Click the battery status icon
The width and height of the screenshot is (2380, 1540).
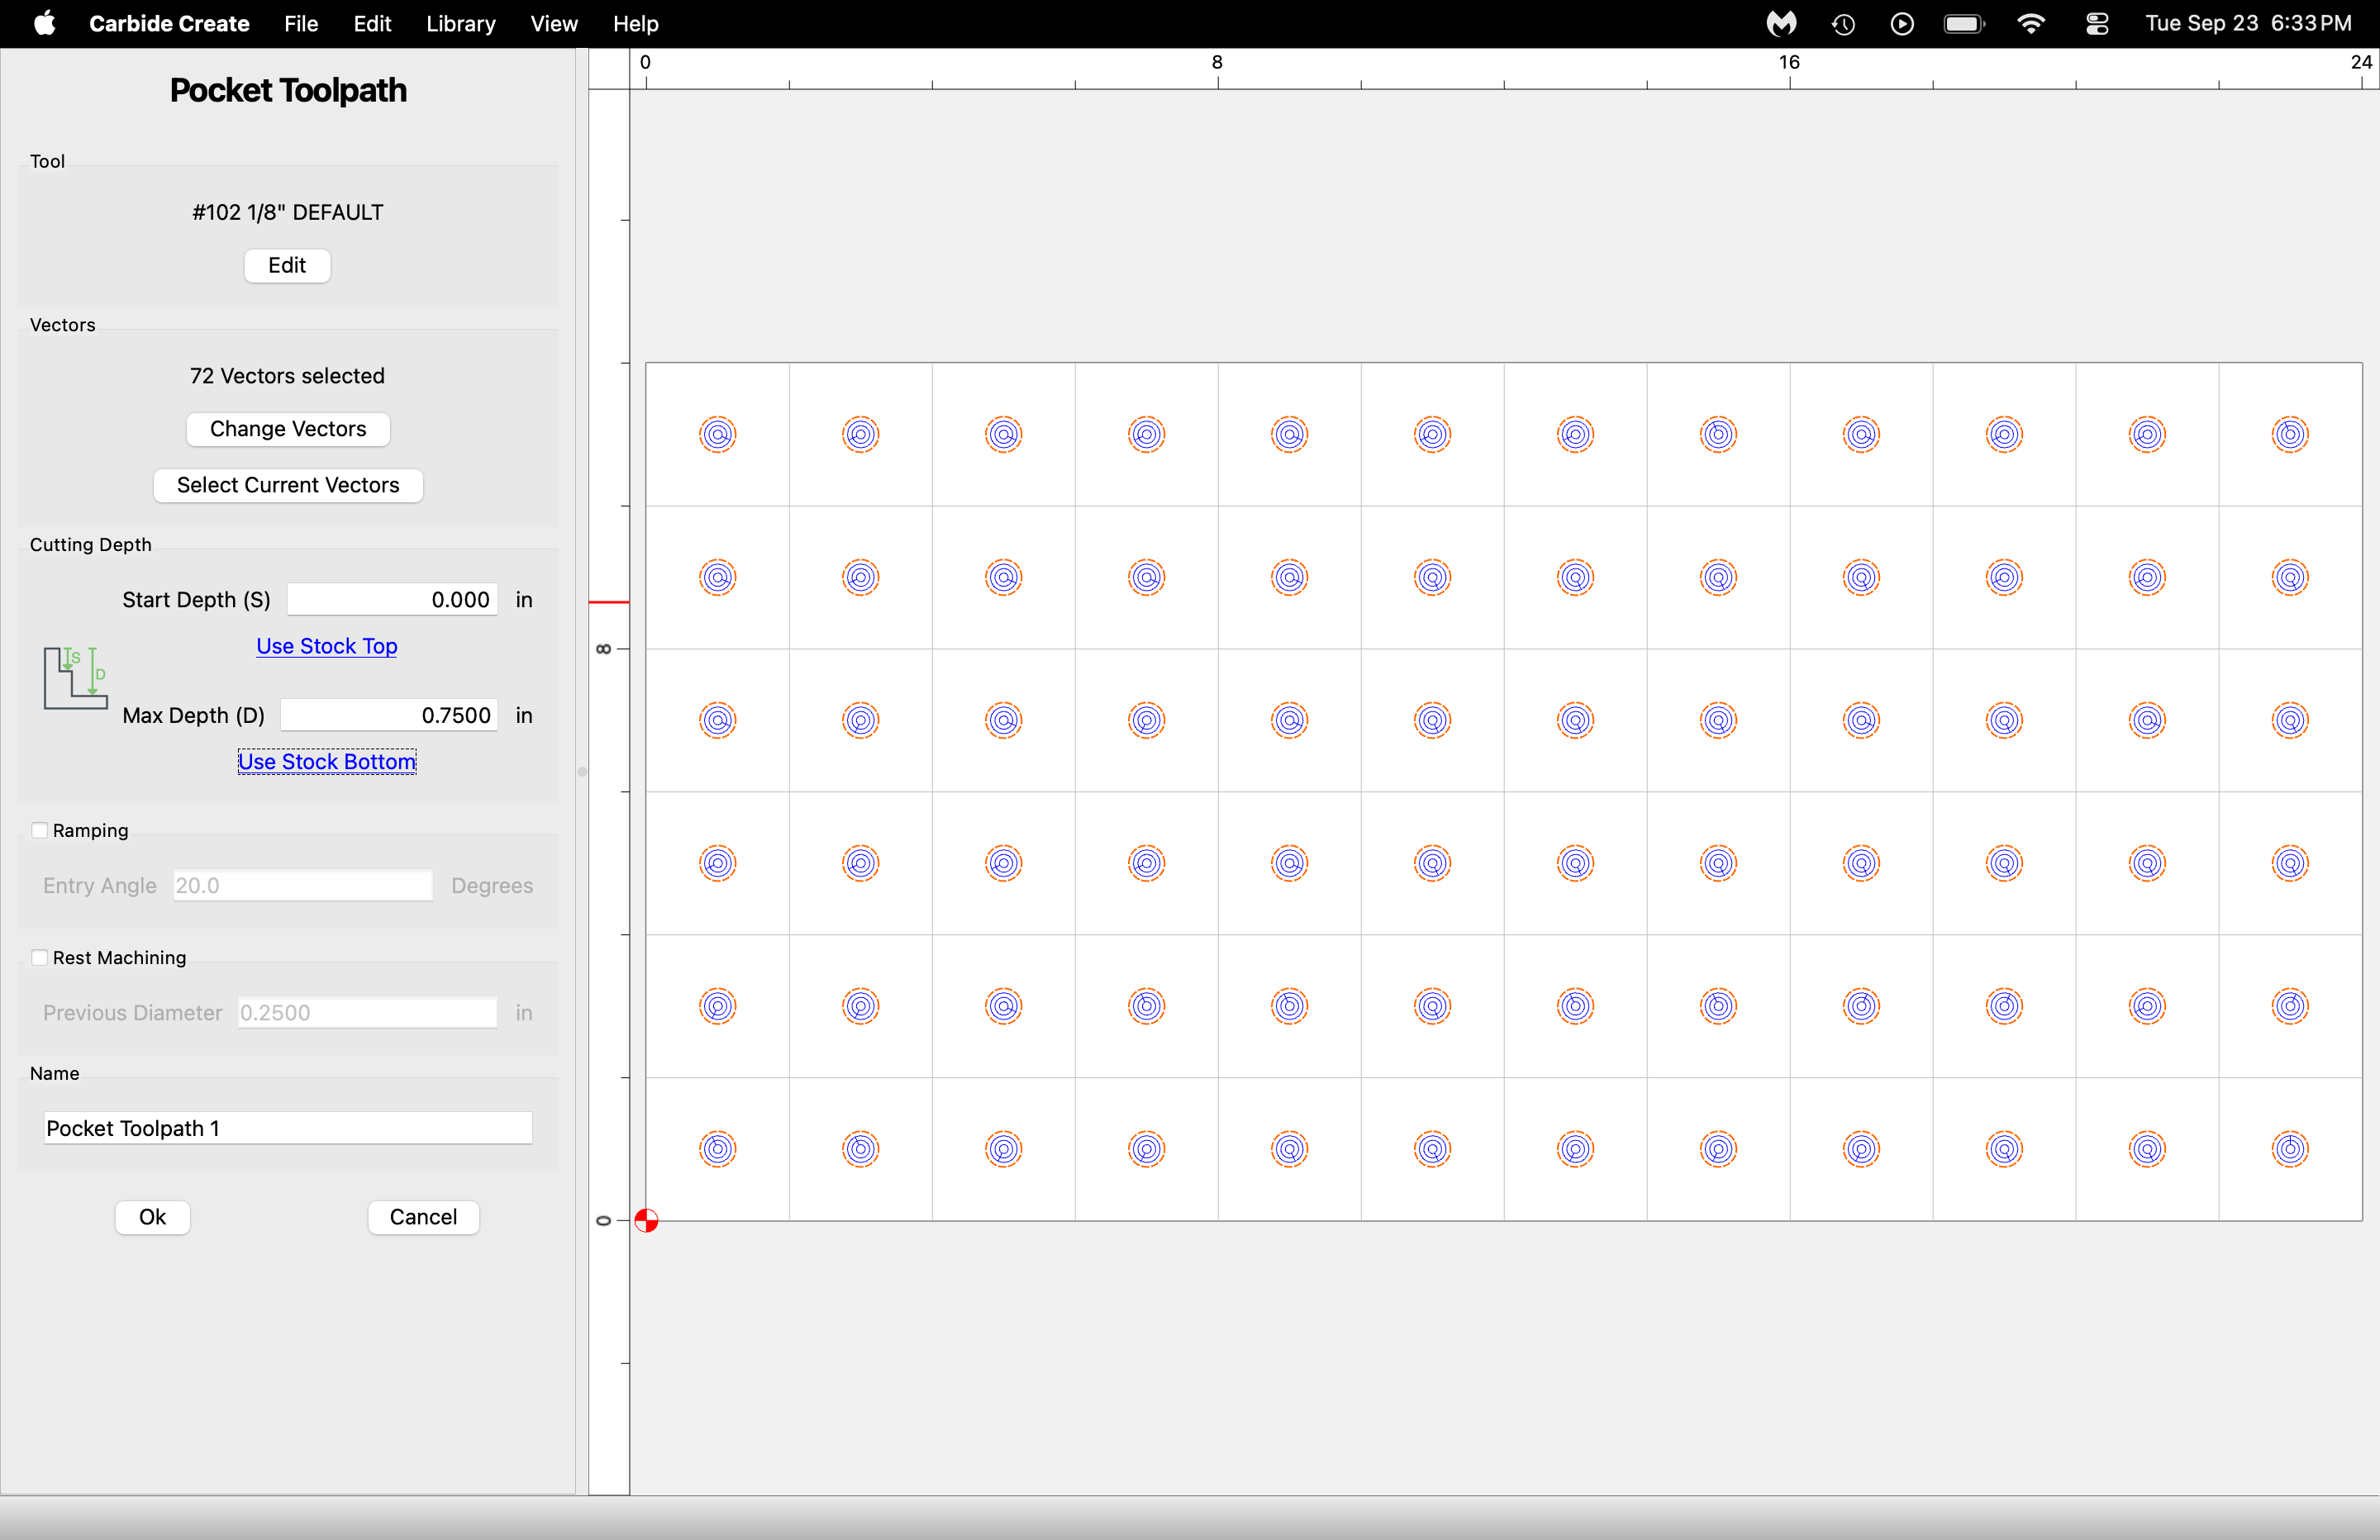pos(1964,23)
